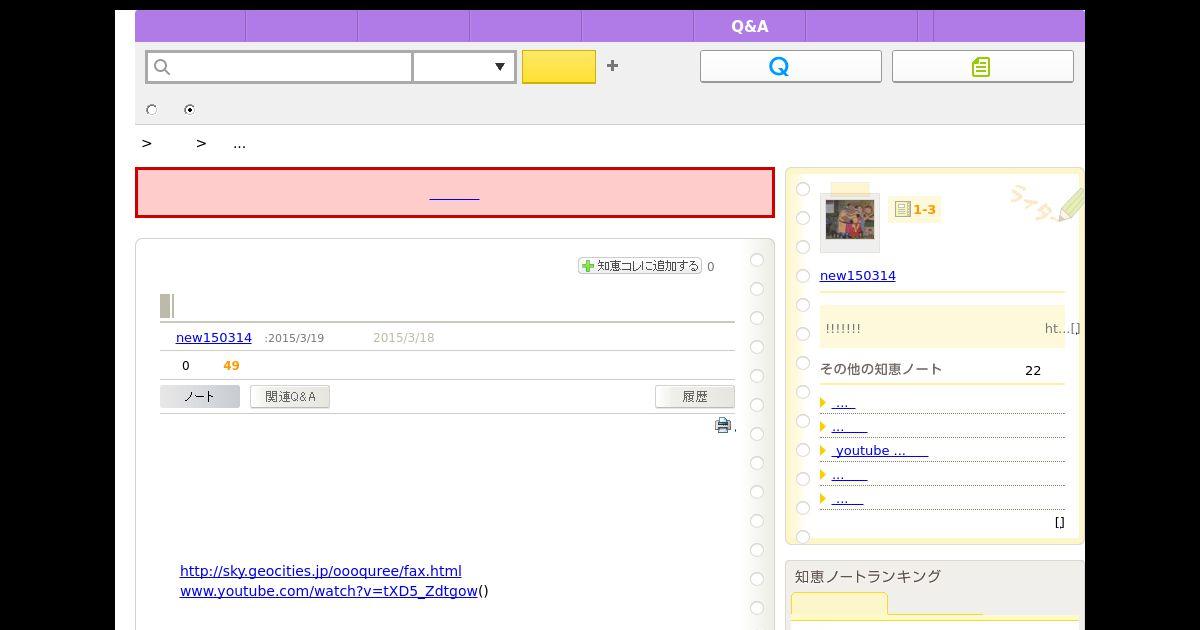Viewport: 1200px width, 630px height.
Task: Click the author's avatar photo thumbnail
Action: 850,220
